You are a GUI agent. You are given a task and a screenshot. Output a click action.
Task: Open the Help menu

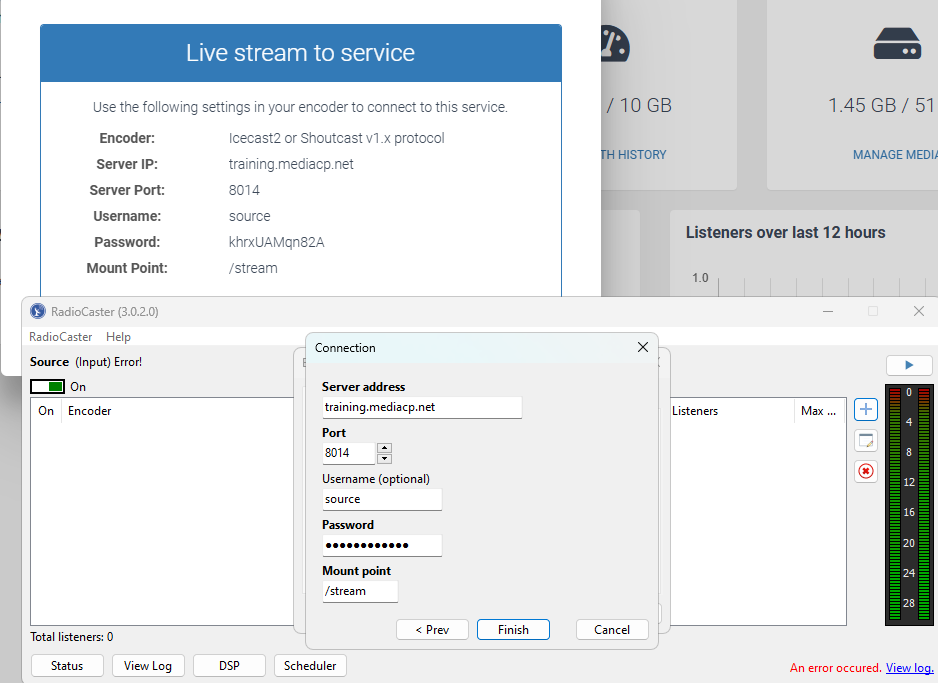pos(118,337)
